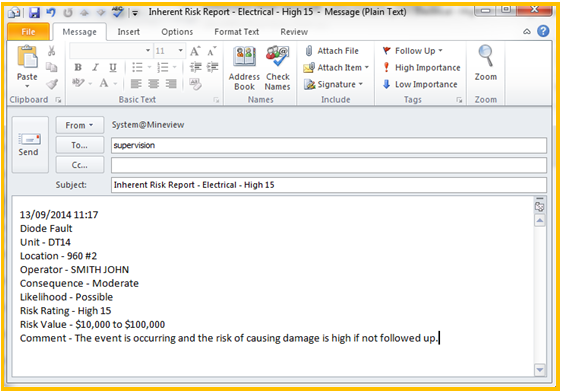This screenshot has height=392, width=561.
Task: Open the Basic Text dialog launcher
Action: coord(216,100)
